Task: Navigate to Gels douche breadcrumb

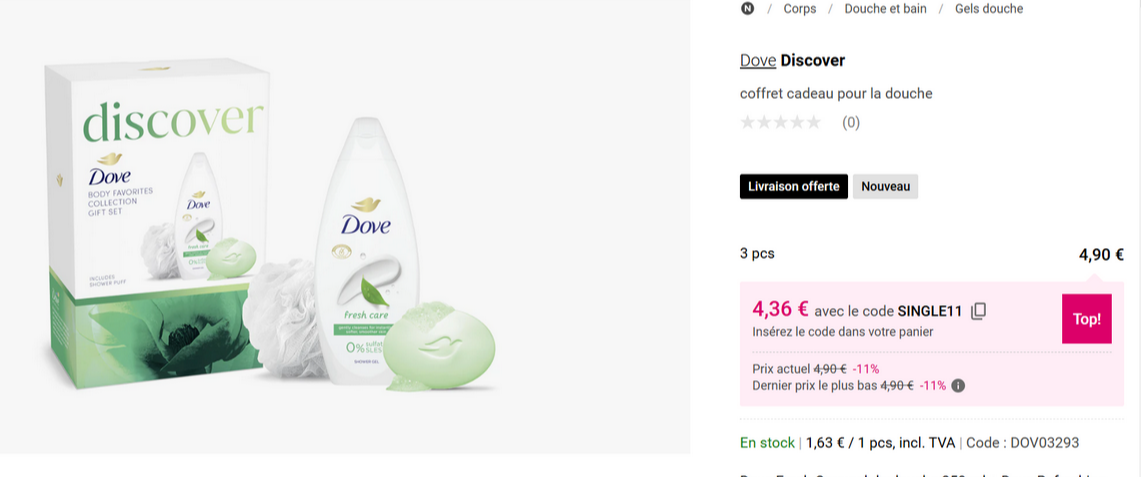Action: click(988, 9)
